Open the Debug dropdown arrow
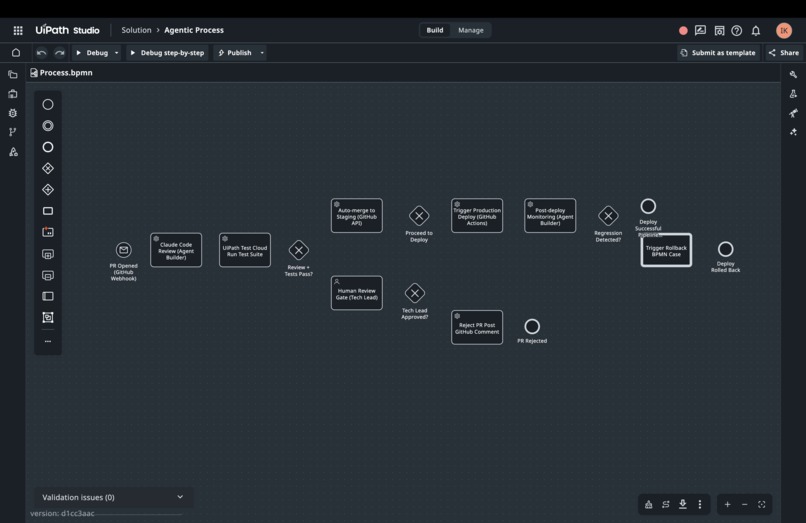Image resolution: width=806 pixels, height=523 pixels. tap(116, 52)
